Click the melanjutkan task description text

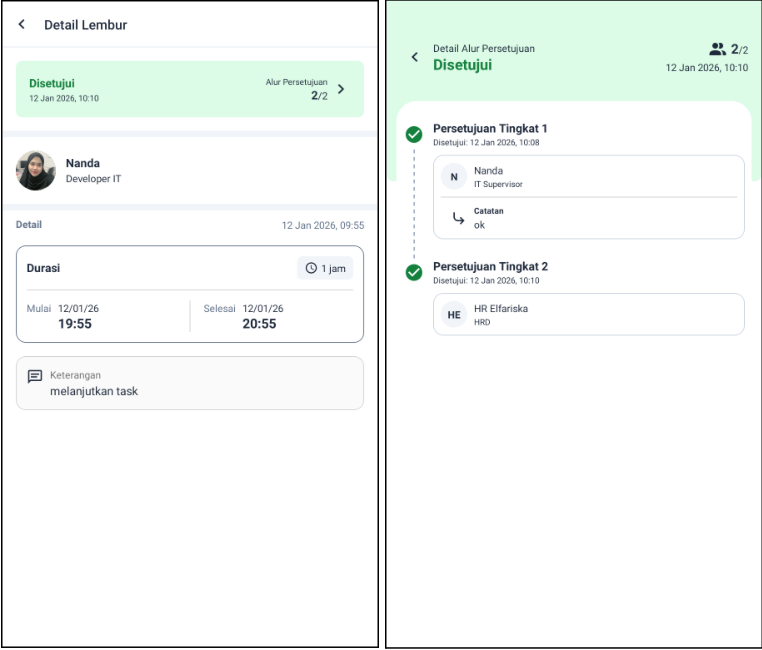tap(94, 391)
